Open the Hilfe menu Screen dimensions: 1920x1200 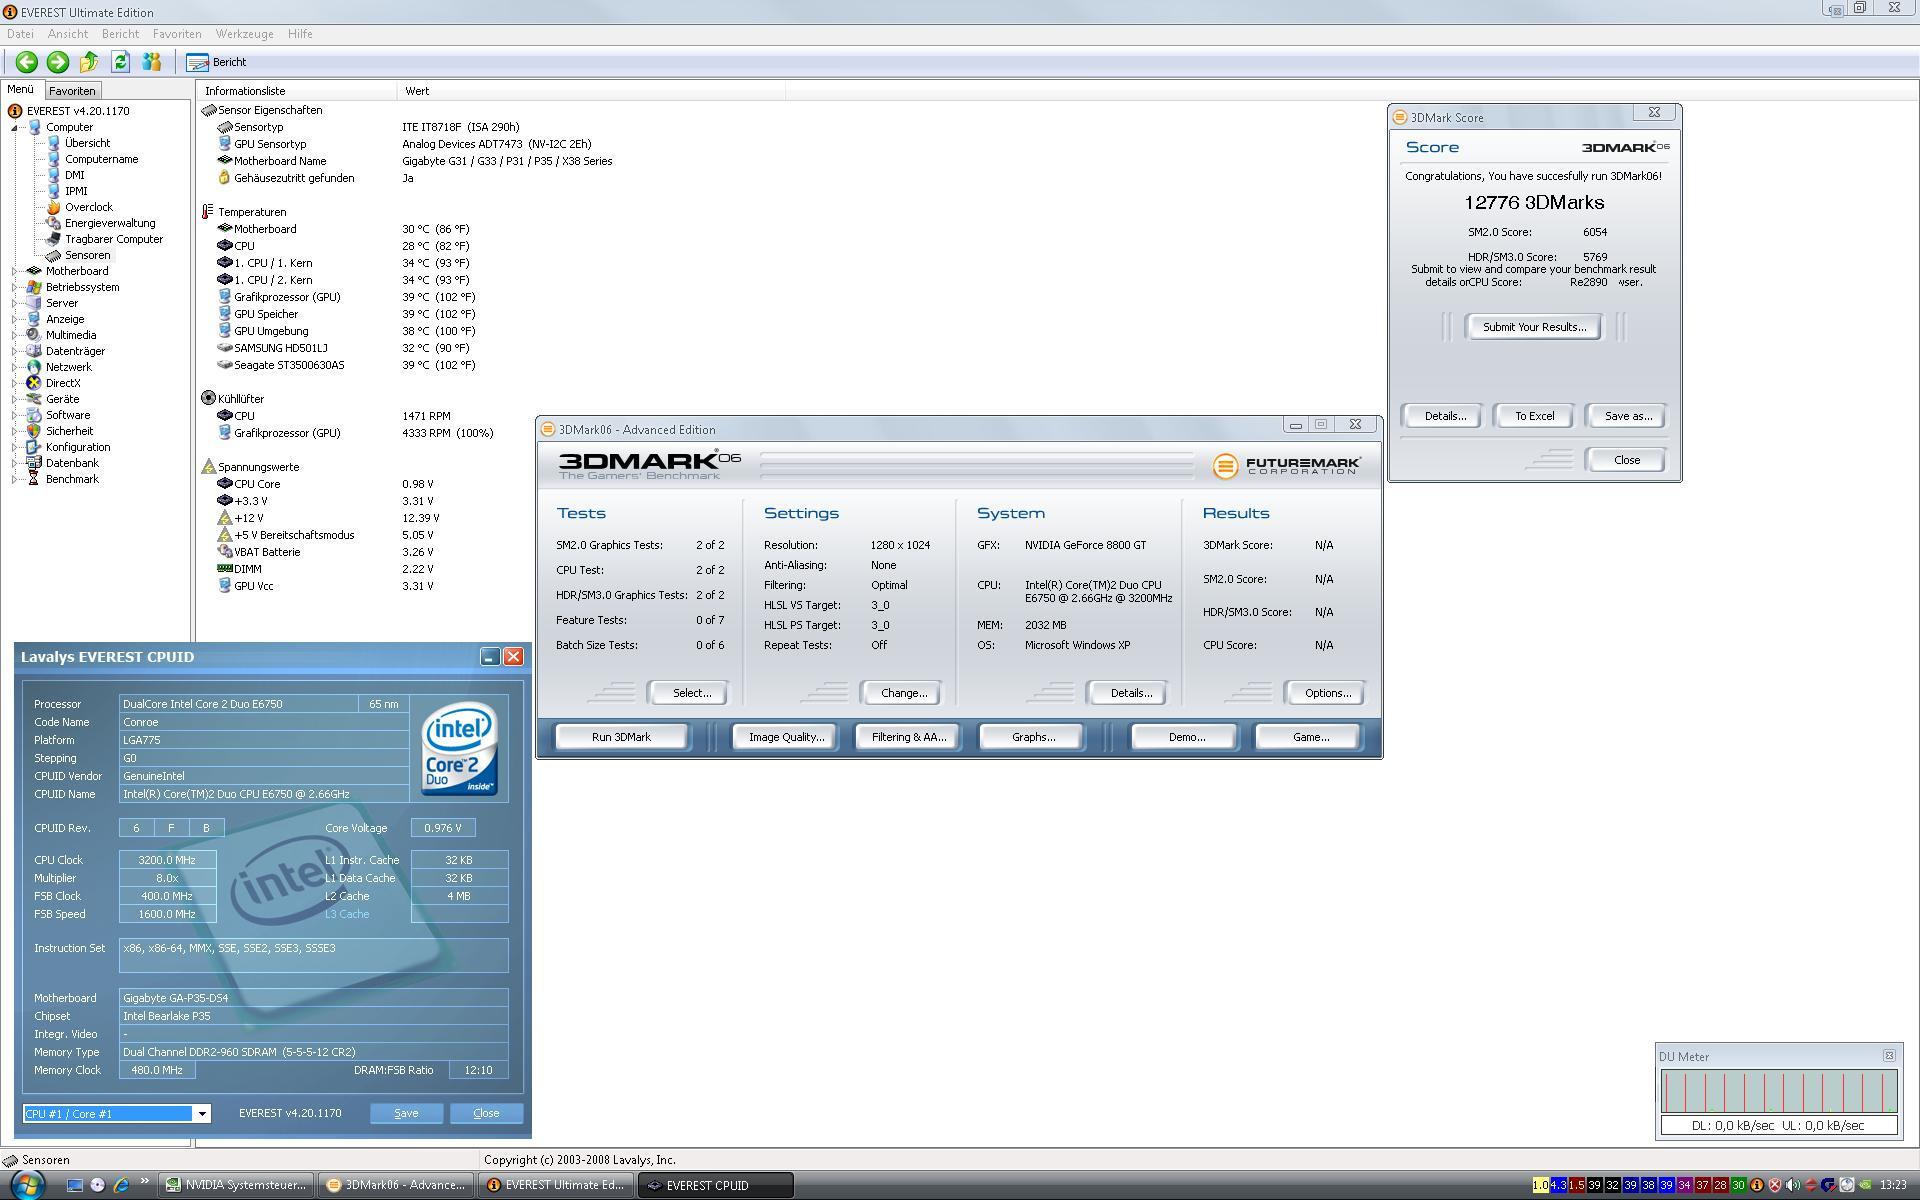pyautogui.click(x=300, y=34)
